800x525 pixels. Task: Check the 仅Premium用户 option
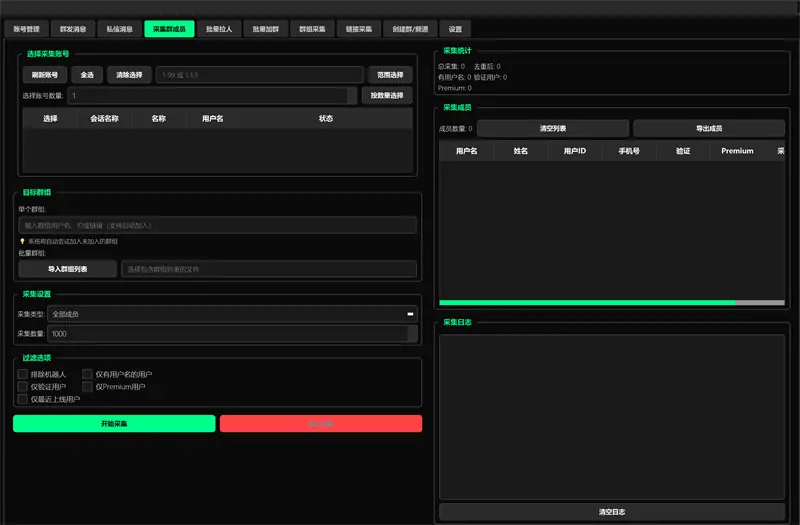pos(88,386)
